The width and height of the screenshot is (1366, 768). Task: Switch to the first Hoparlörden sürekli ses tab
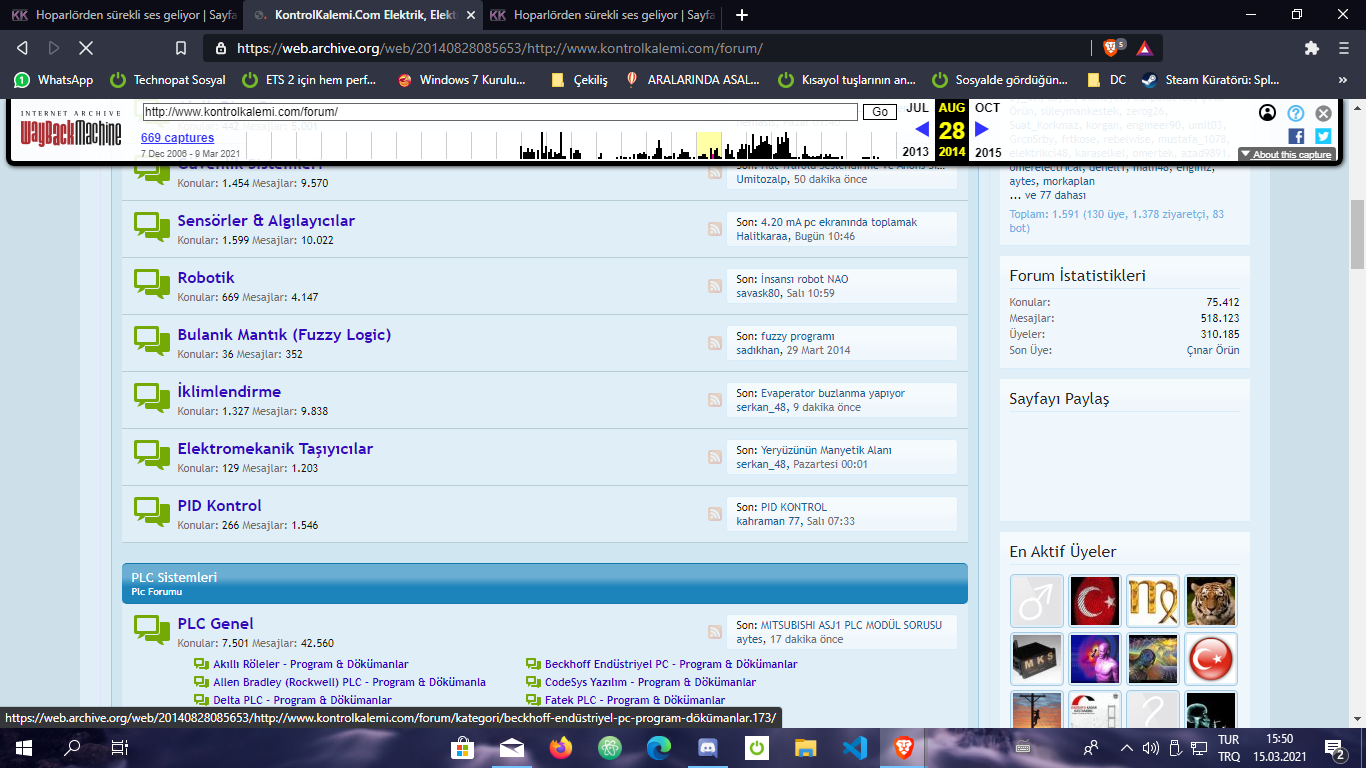(123, 15)
